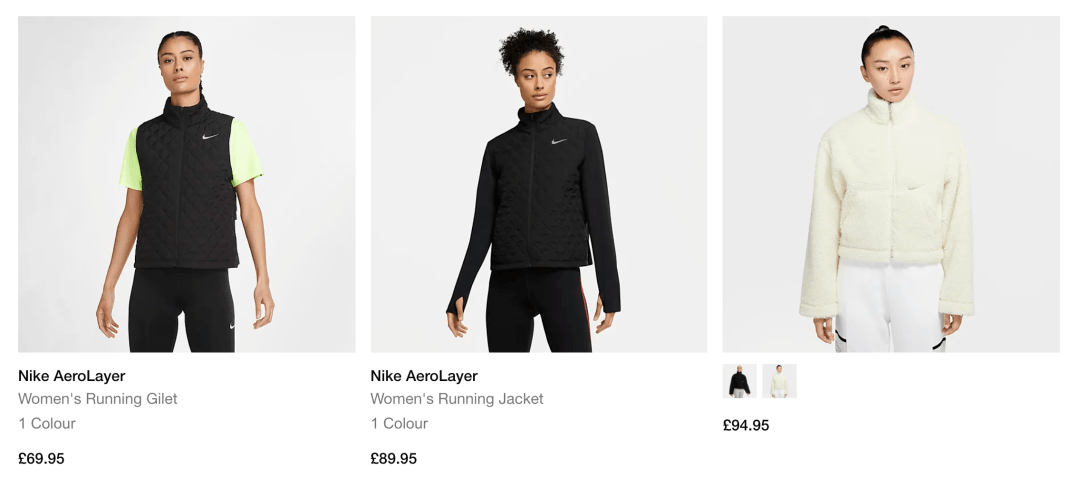The width and height of the screenshot is (1080, 477).
Task: Click the swoosh logo on the cream fleece
Action: coord(915,187)
